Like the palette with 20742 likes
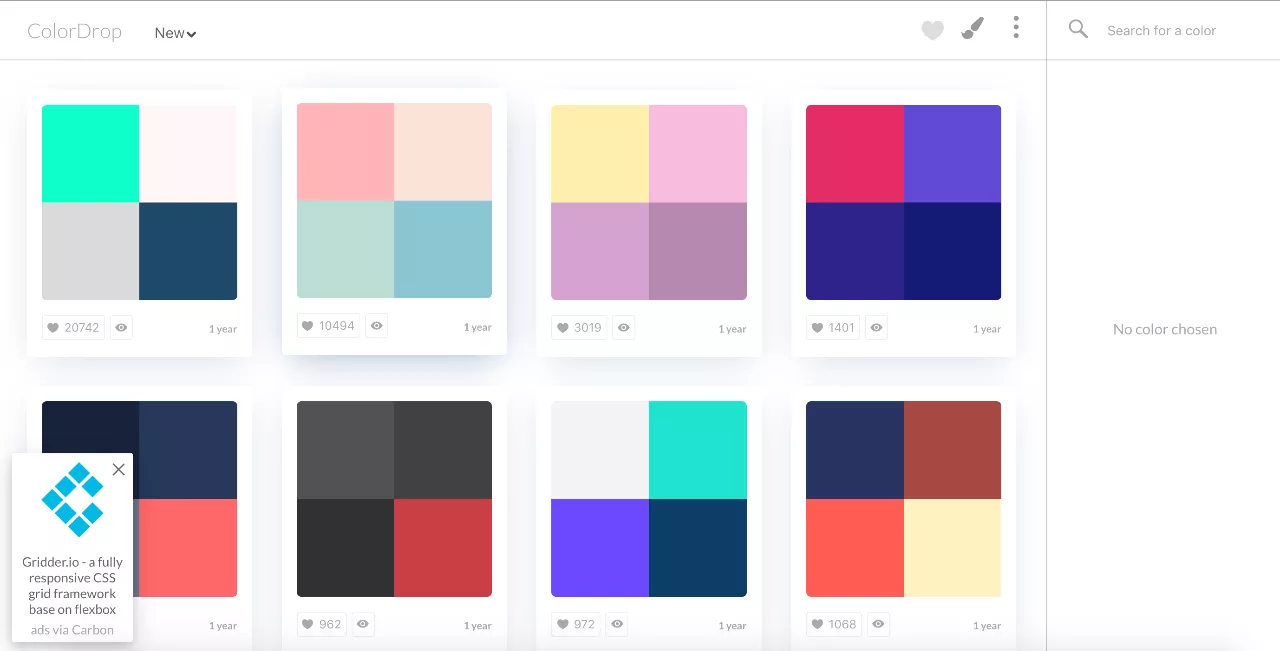 click(x=74, y=327)
